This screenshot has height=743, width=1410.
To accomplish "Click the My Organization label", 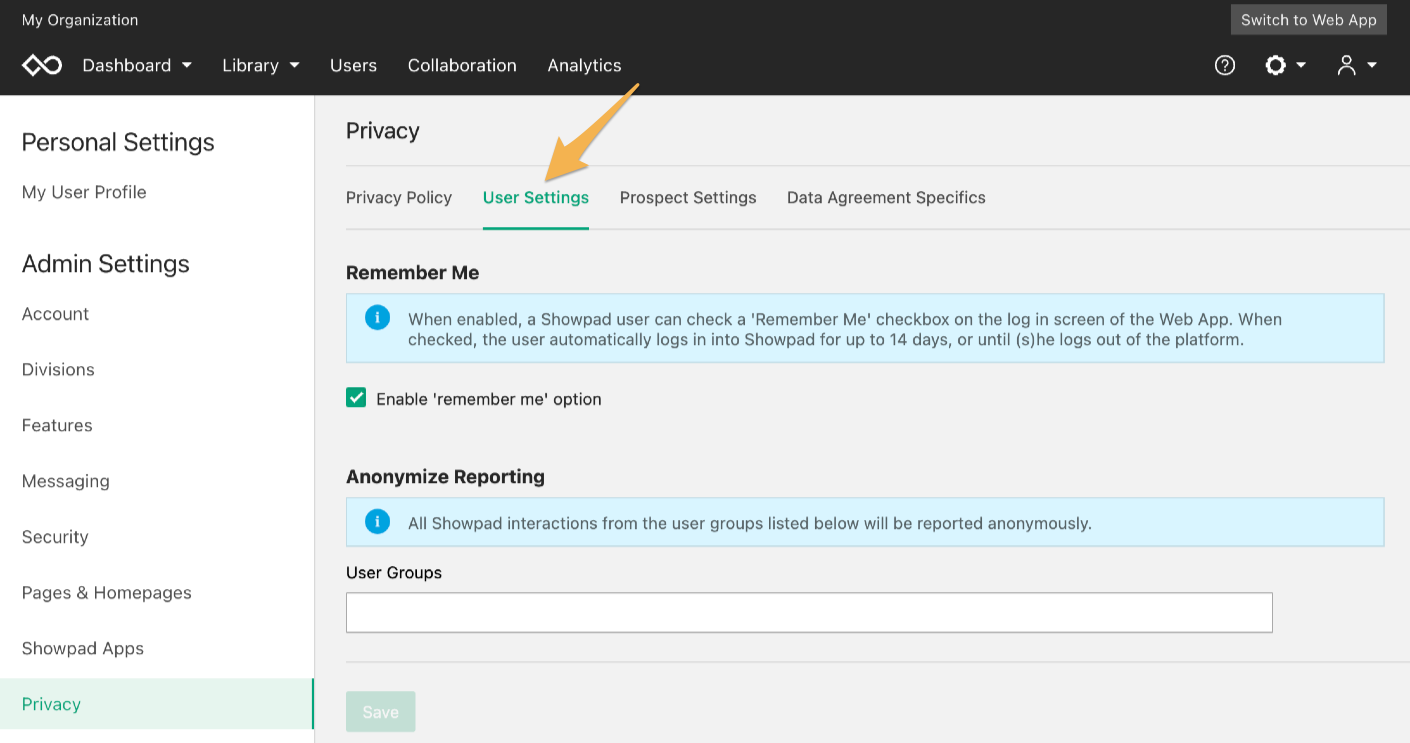I will point(80,20).
